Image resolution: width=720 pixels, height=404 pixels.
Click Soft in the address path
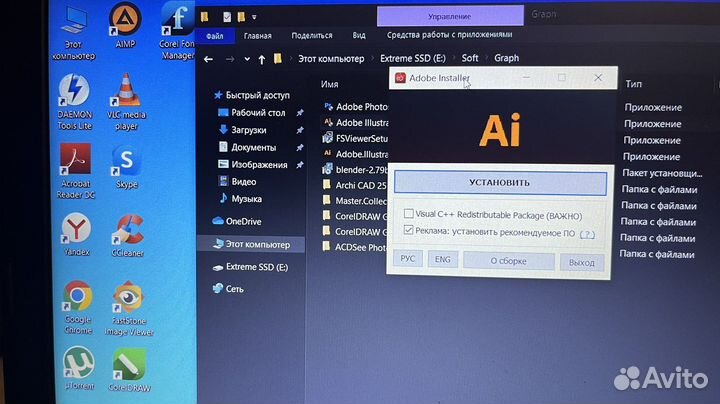point(470,58)
